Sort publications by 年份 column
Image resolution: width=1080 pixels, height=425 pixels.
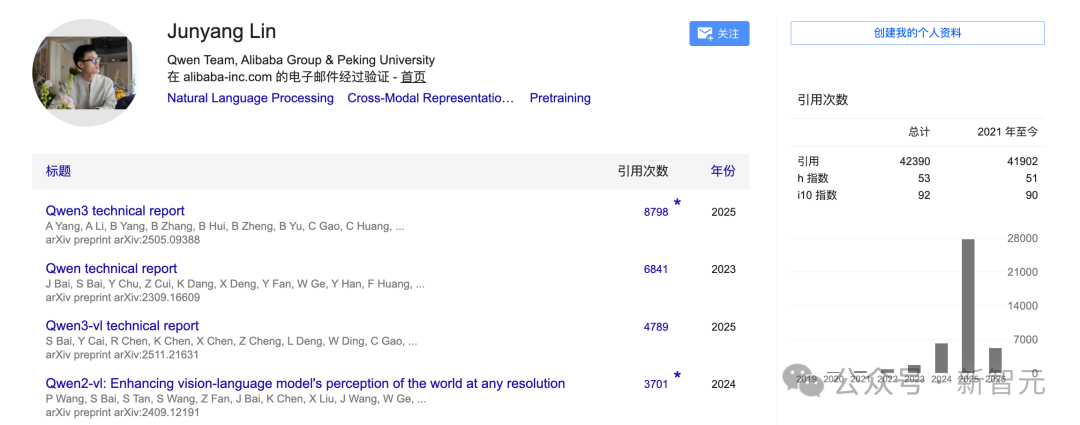[723, 171]
